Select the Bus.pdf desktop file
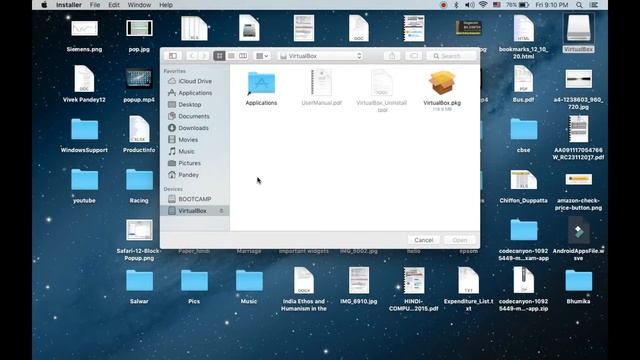 (523, 84)
